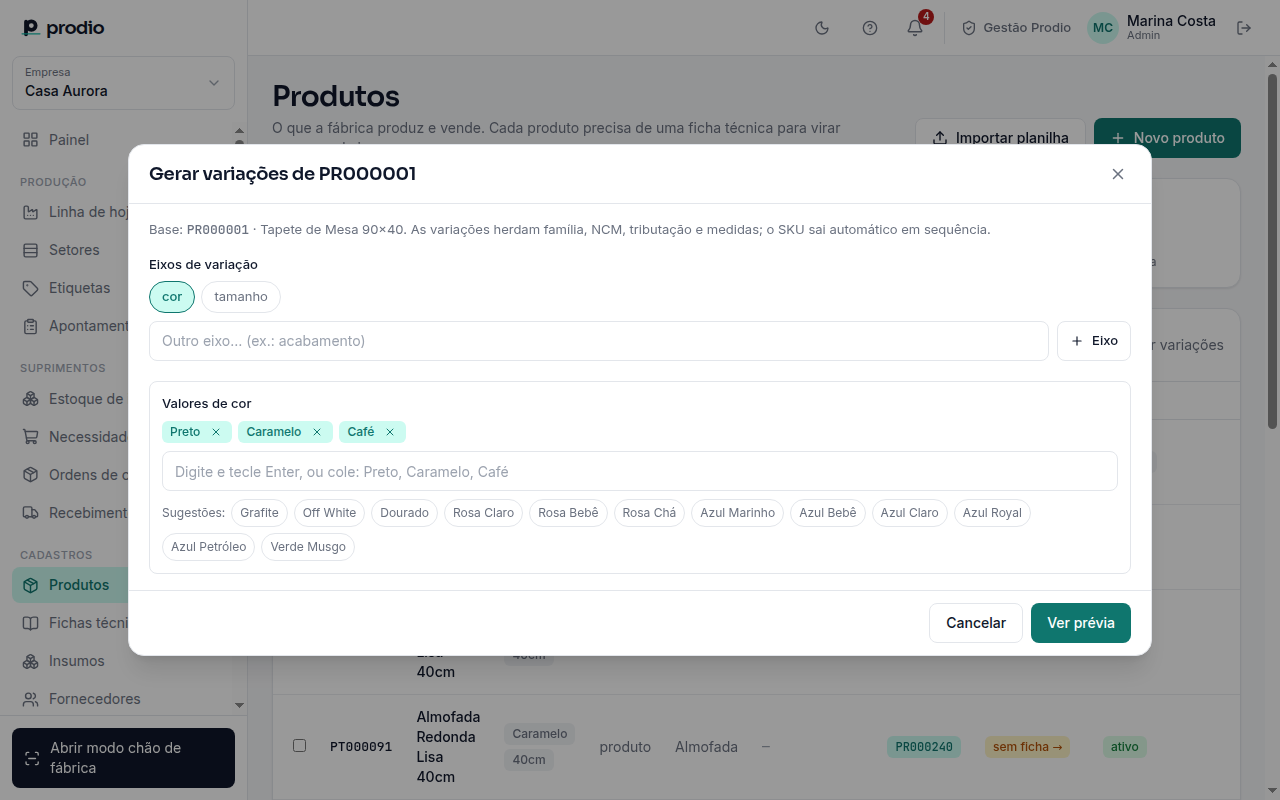Add suggestion Azul Bebê

coord(828,513)
